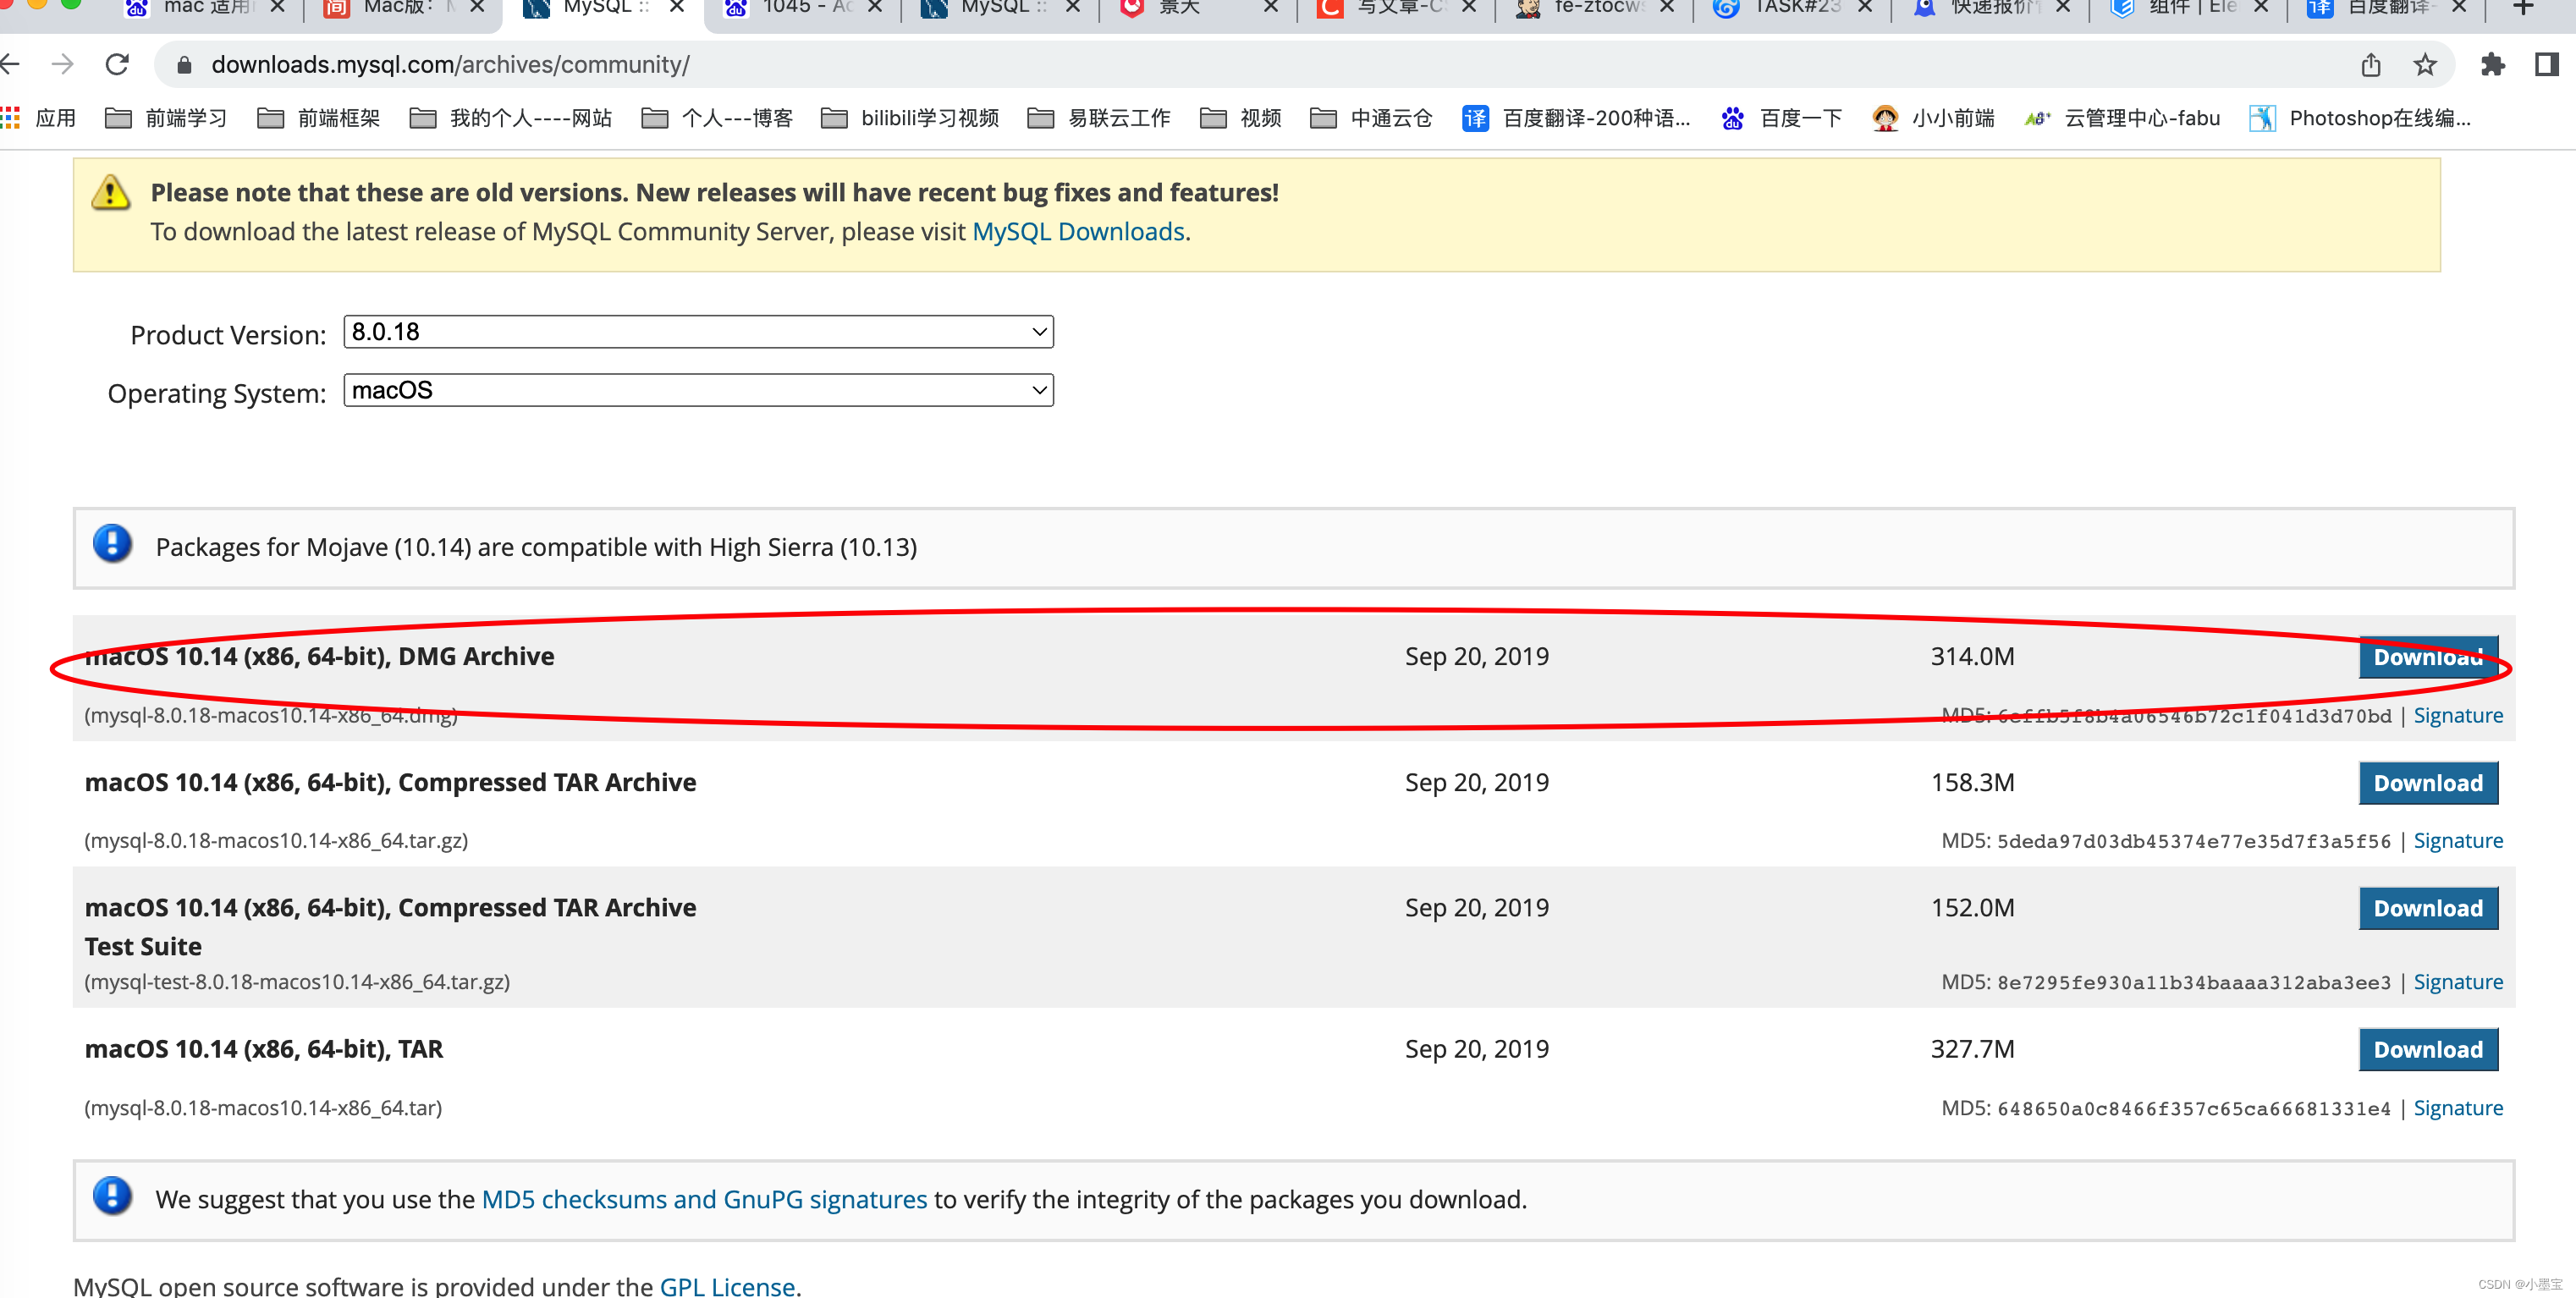Open the Operating System dropdown
The image size is (2576, 1298).
[698, 390]
